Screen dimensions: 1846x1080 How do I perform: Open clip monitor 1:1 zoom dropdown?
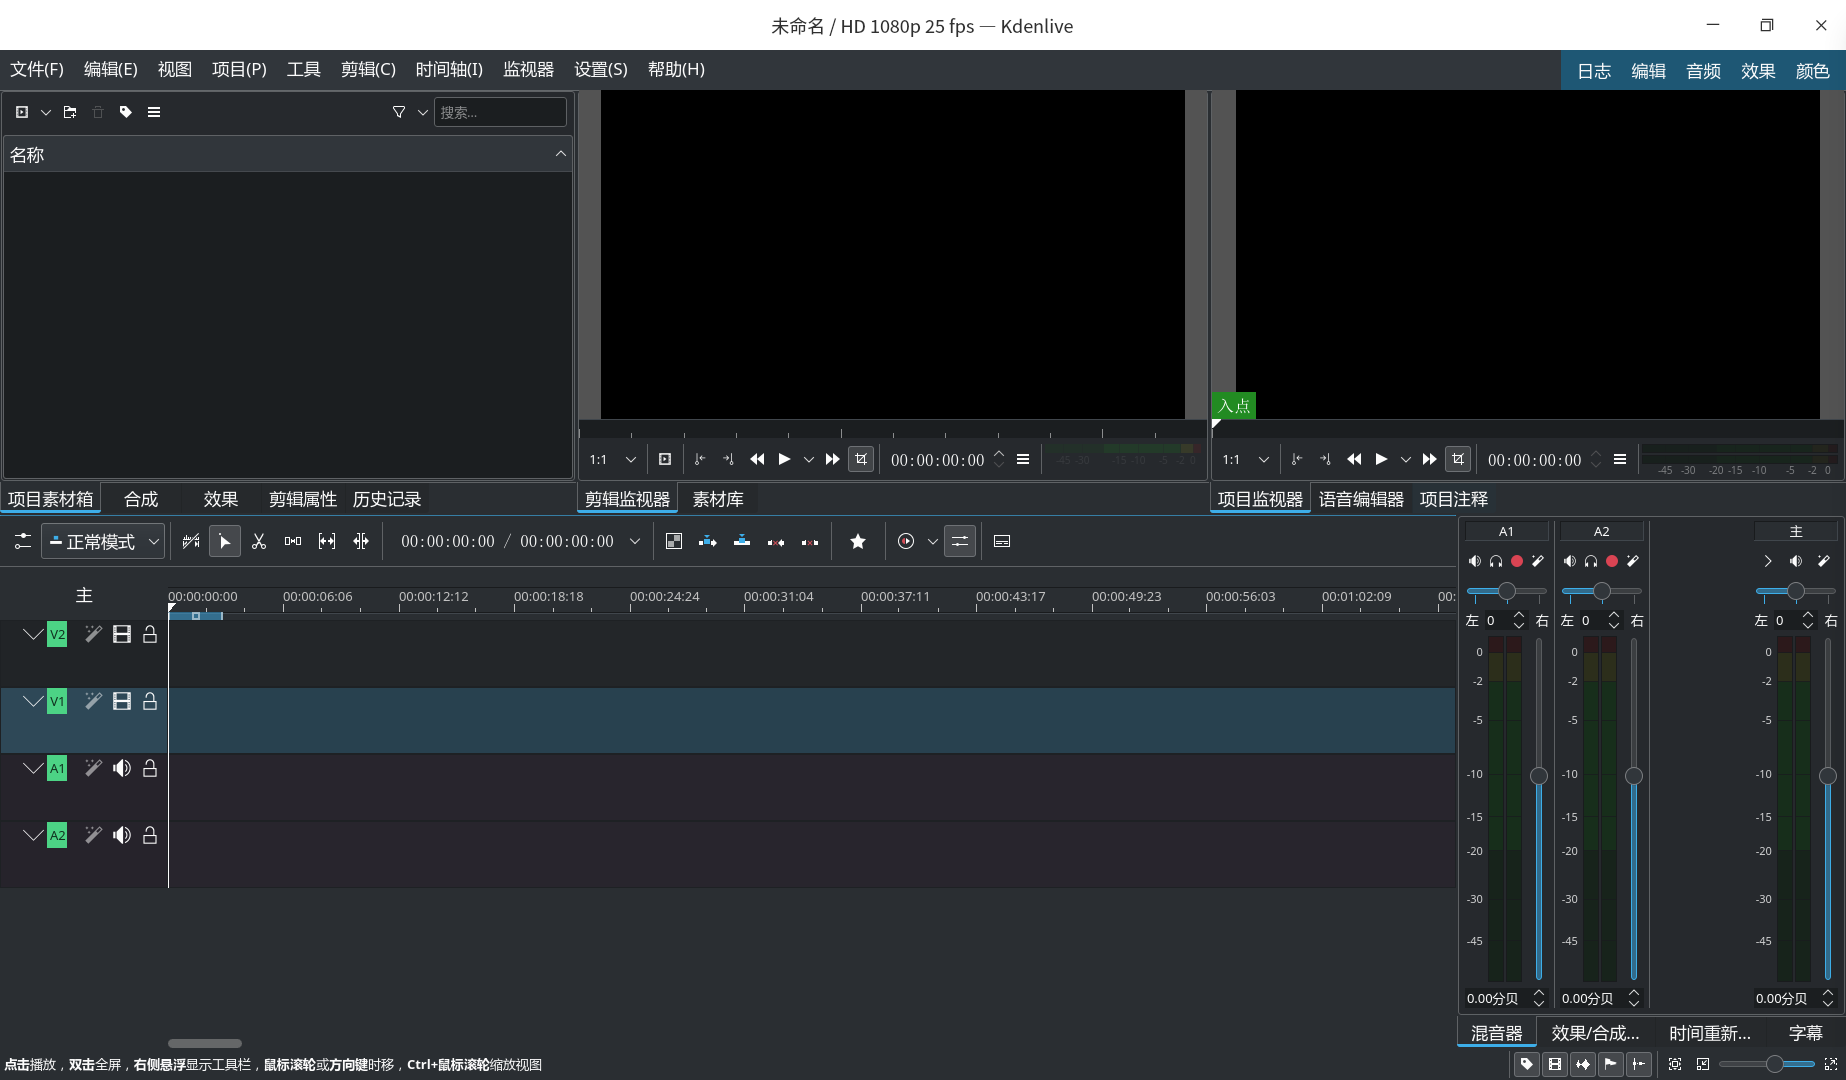point(630,459)
